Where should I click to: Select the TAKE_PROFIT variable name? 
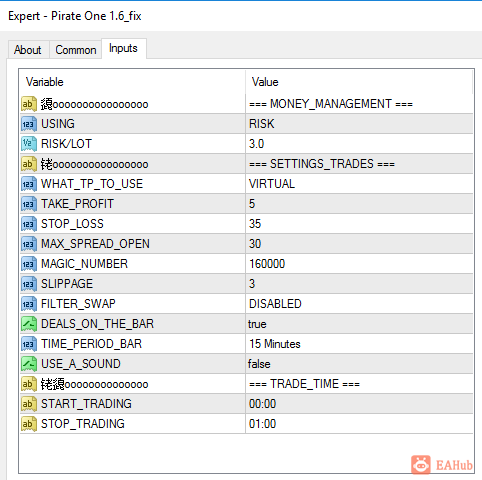point(77,204)
